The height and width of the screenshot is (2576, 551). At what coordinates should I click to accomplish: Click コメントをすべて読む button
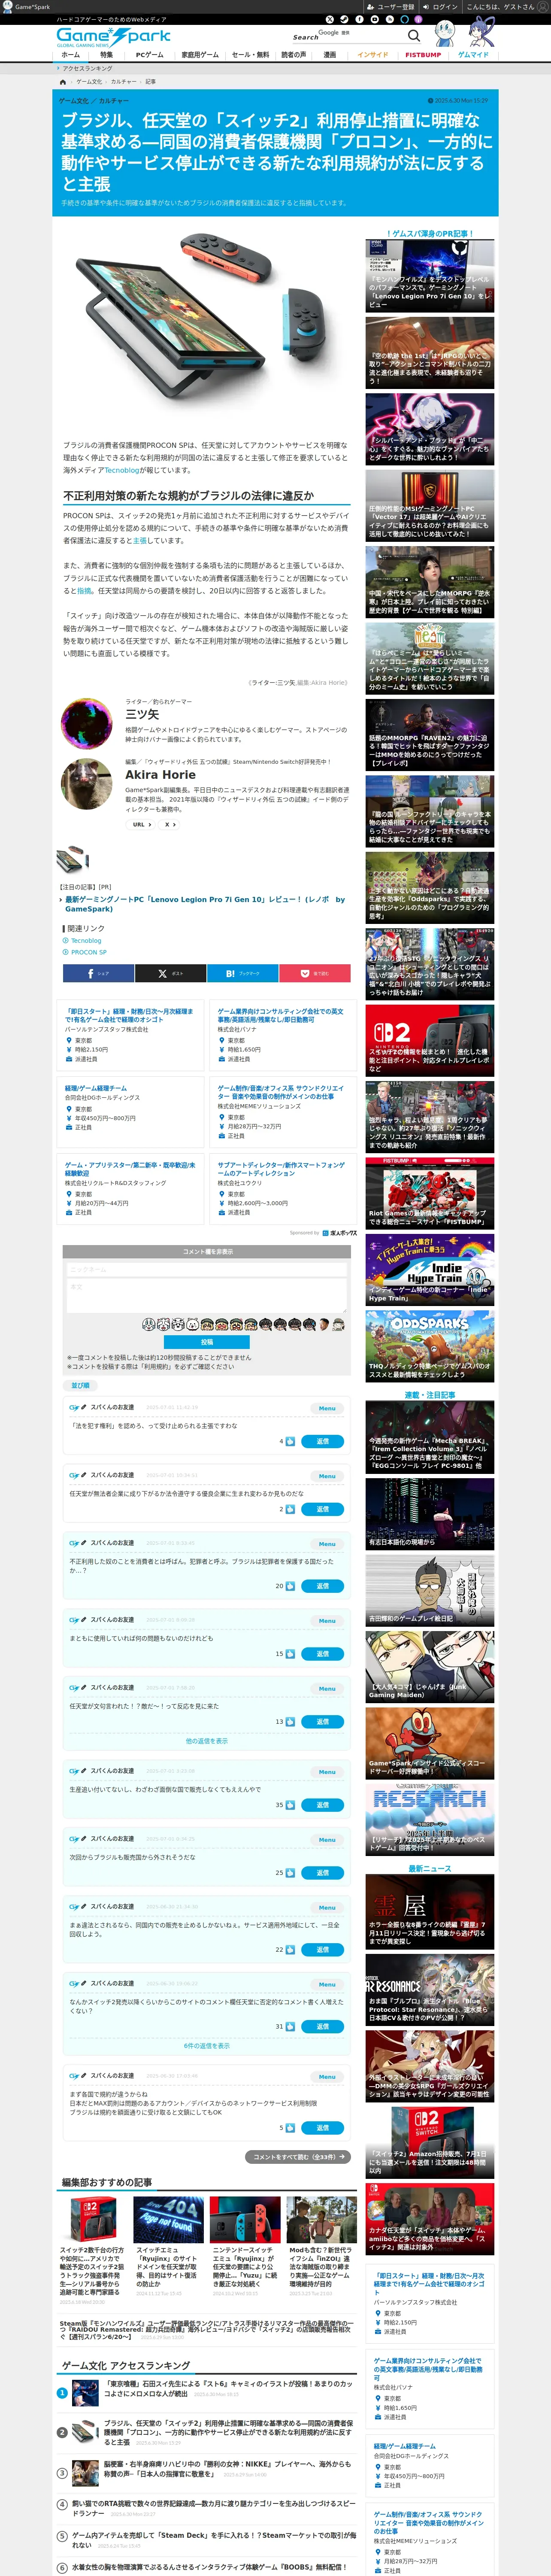(x=298, y=2157)
